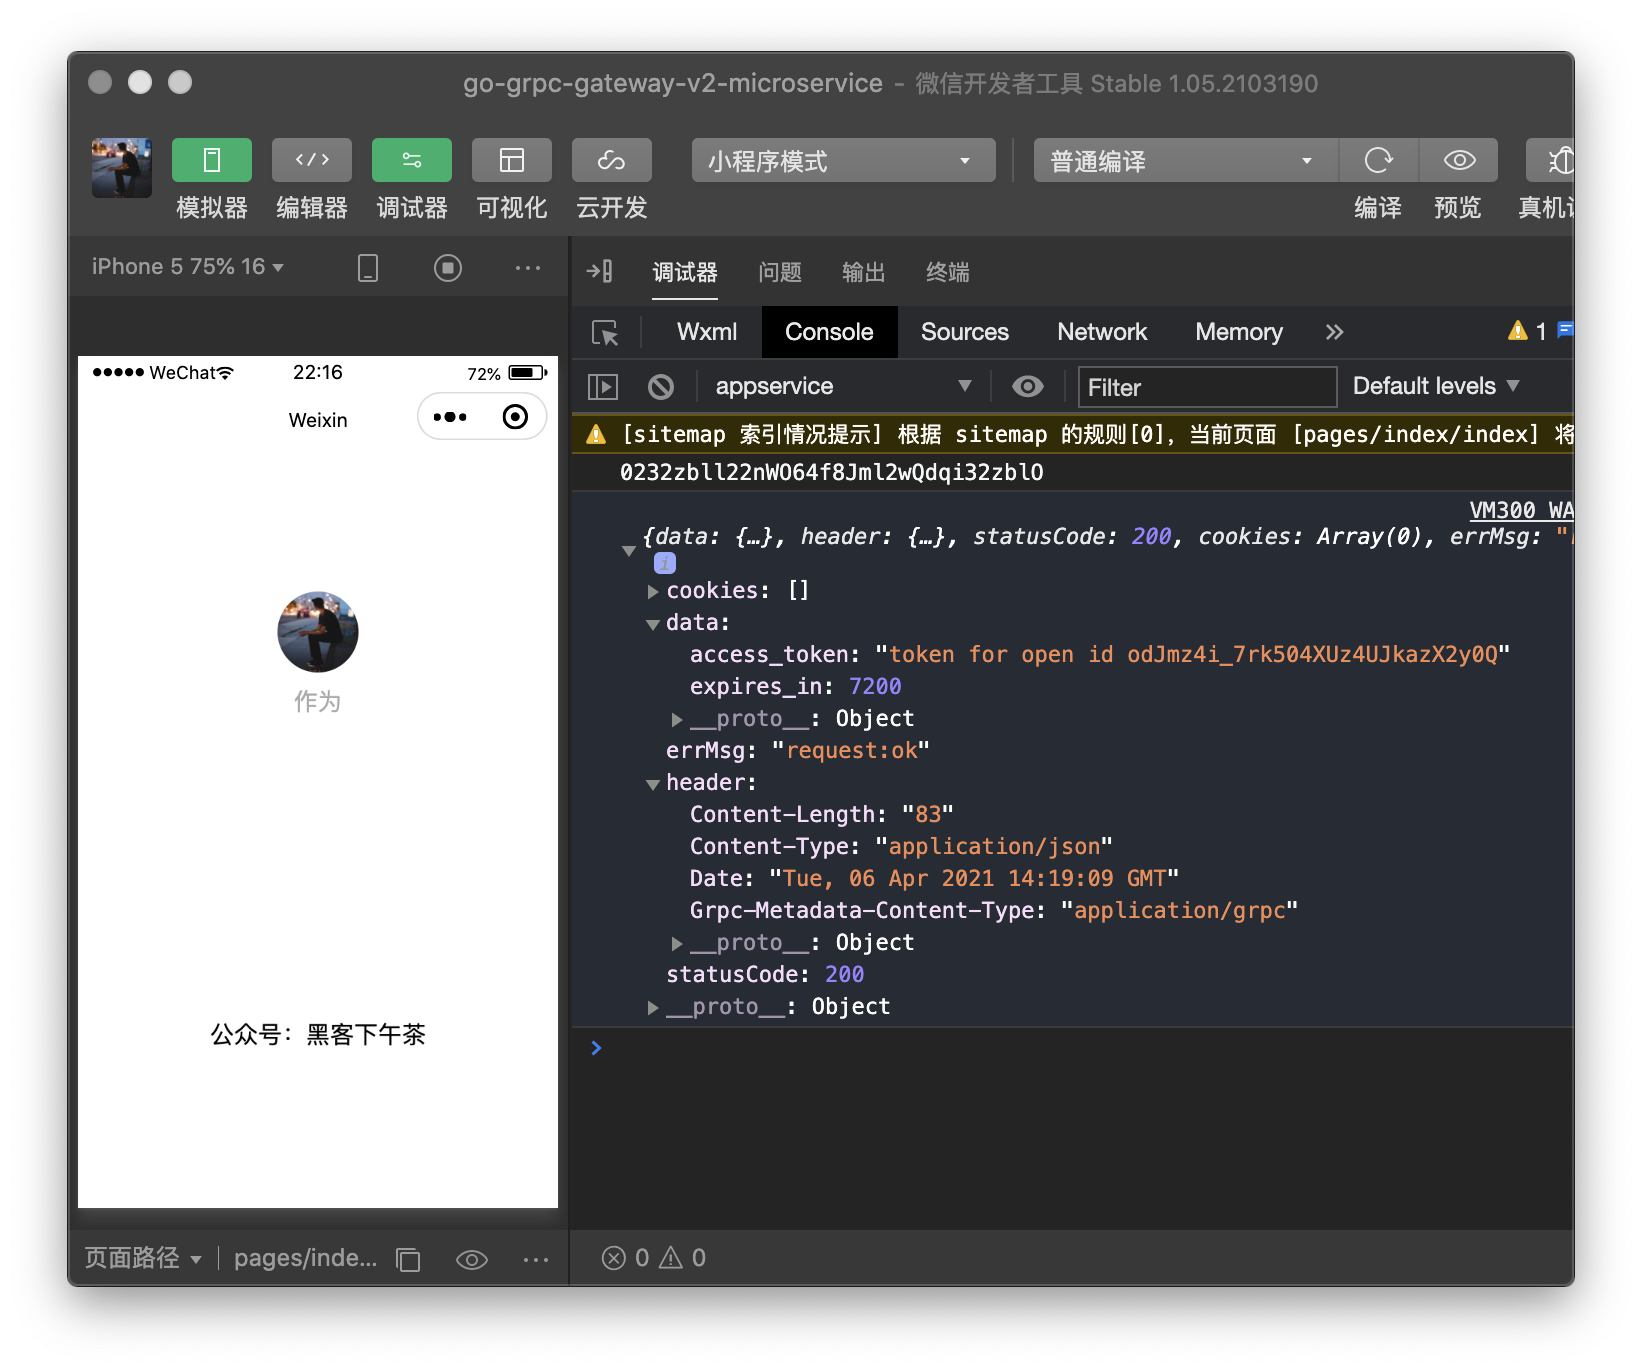Toggle the live expression eye icon

pos(1027,386)
